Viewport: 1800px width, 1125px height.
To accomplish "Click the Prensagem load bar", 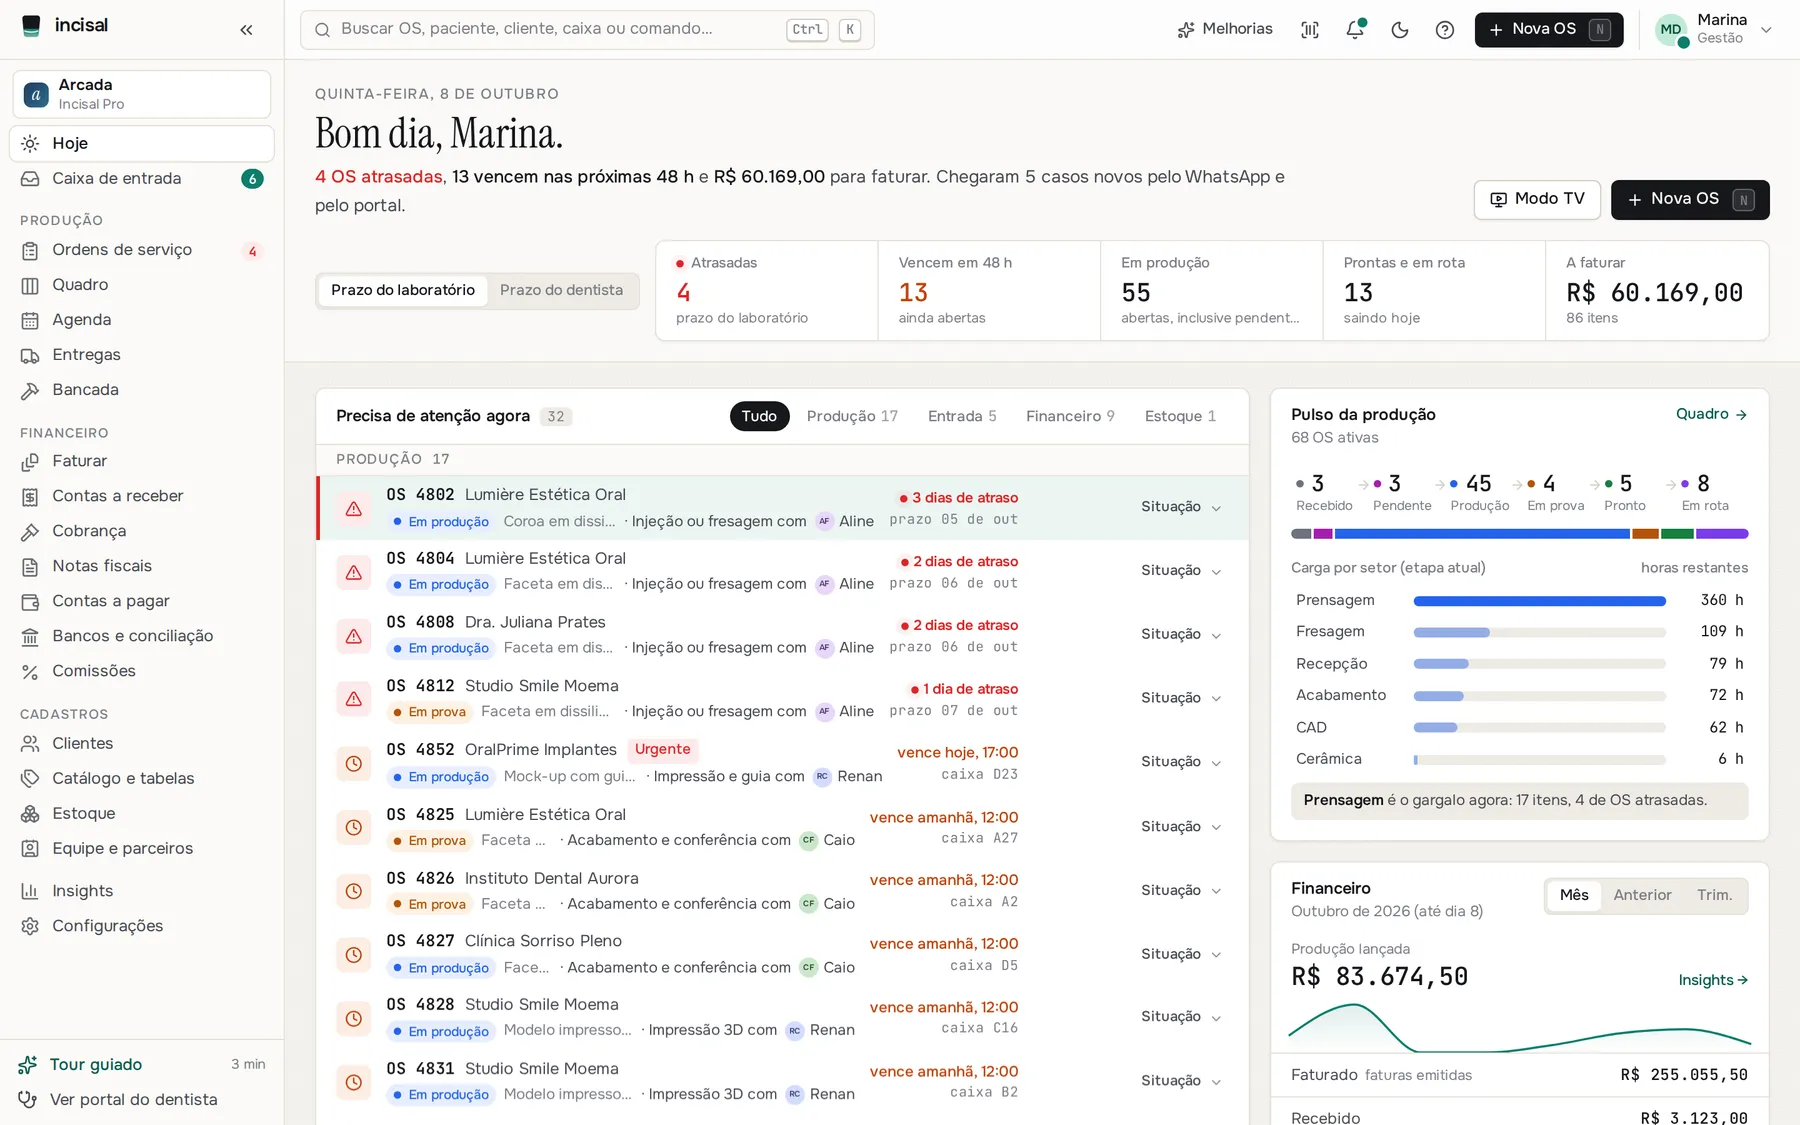I will pyautogui.click(x=1539, y=601).
